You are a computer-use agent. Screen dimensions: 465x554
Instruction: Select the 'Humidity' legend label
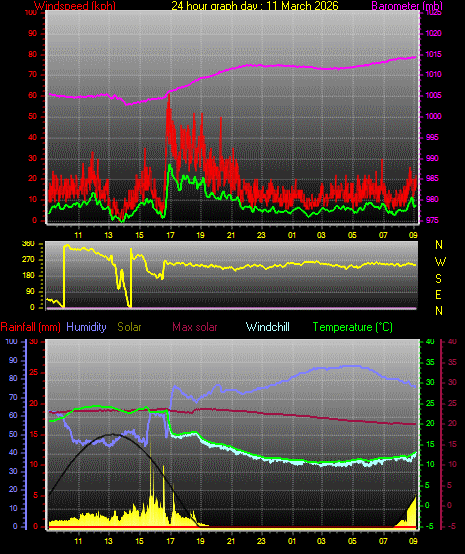point(86,327)
